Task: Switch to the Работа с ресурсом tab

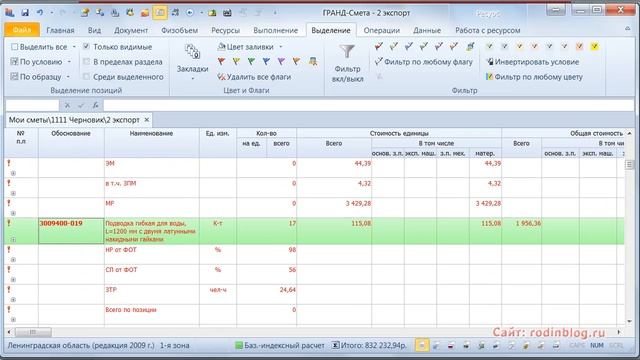Action: 488,30
